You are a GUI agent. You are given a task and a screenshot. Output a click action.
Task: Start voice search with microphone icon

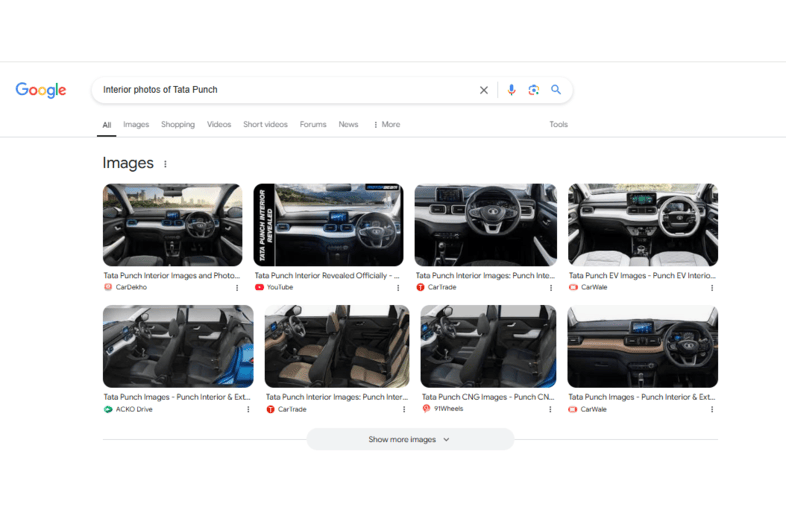[511, 90]
